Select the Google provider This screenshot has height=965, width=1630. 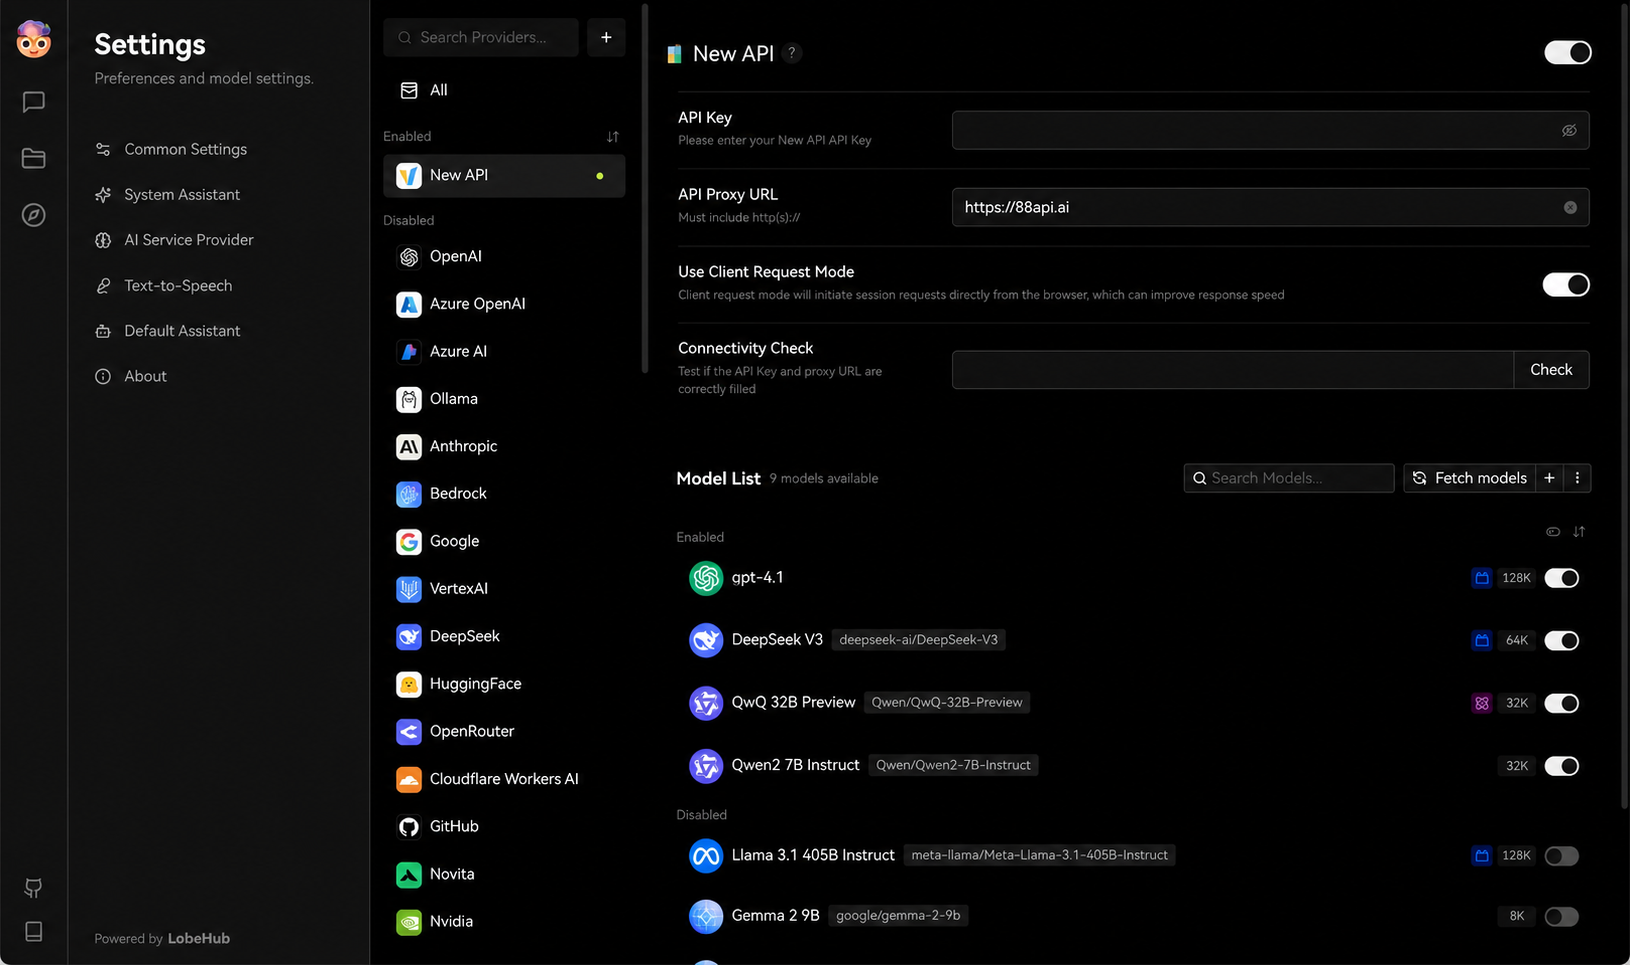[504, 541]
